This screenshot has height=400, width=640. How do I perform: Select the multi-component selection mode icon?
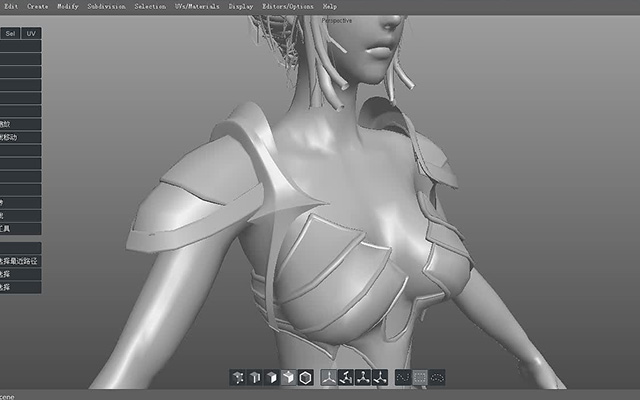click(x=238, y=378)
